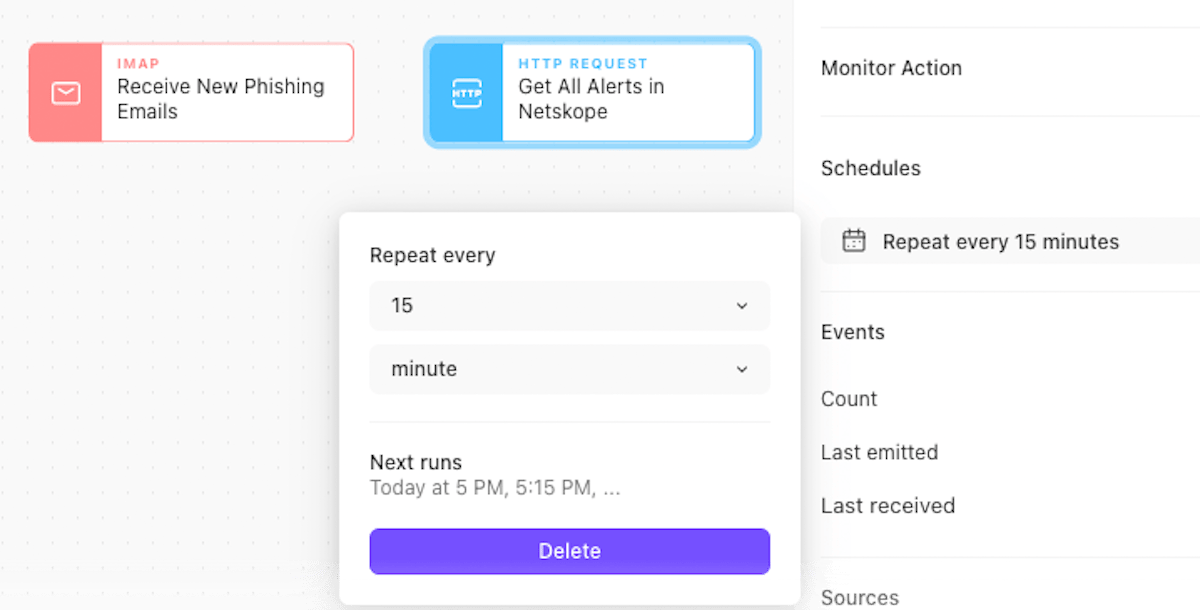Click the chevron arrow on the 15 dropdown

(x=741, y=306)
